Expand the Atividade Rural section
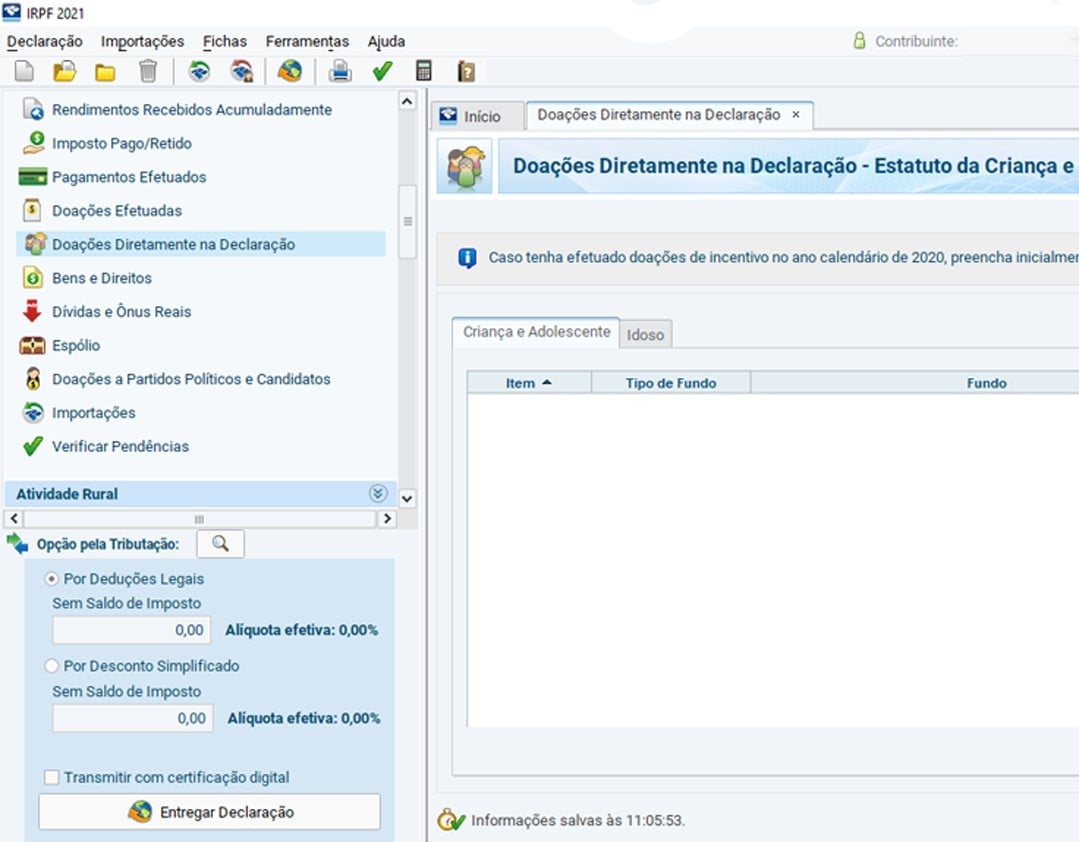 tap(377, 494)
